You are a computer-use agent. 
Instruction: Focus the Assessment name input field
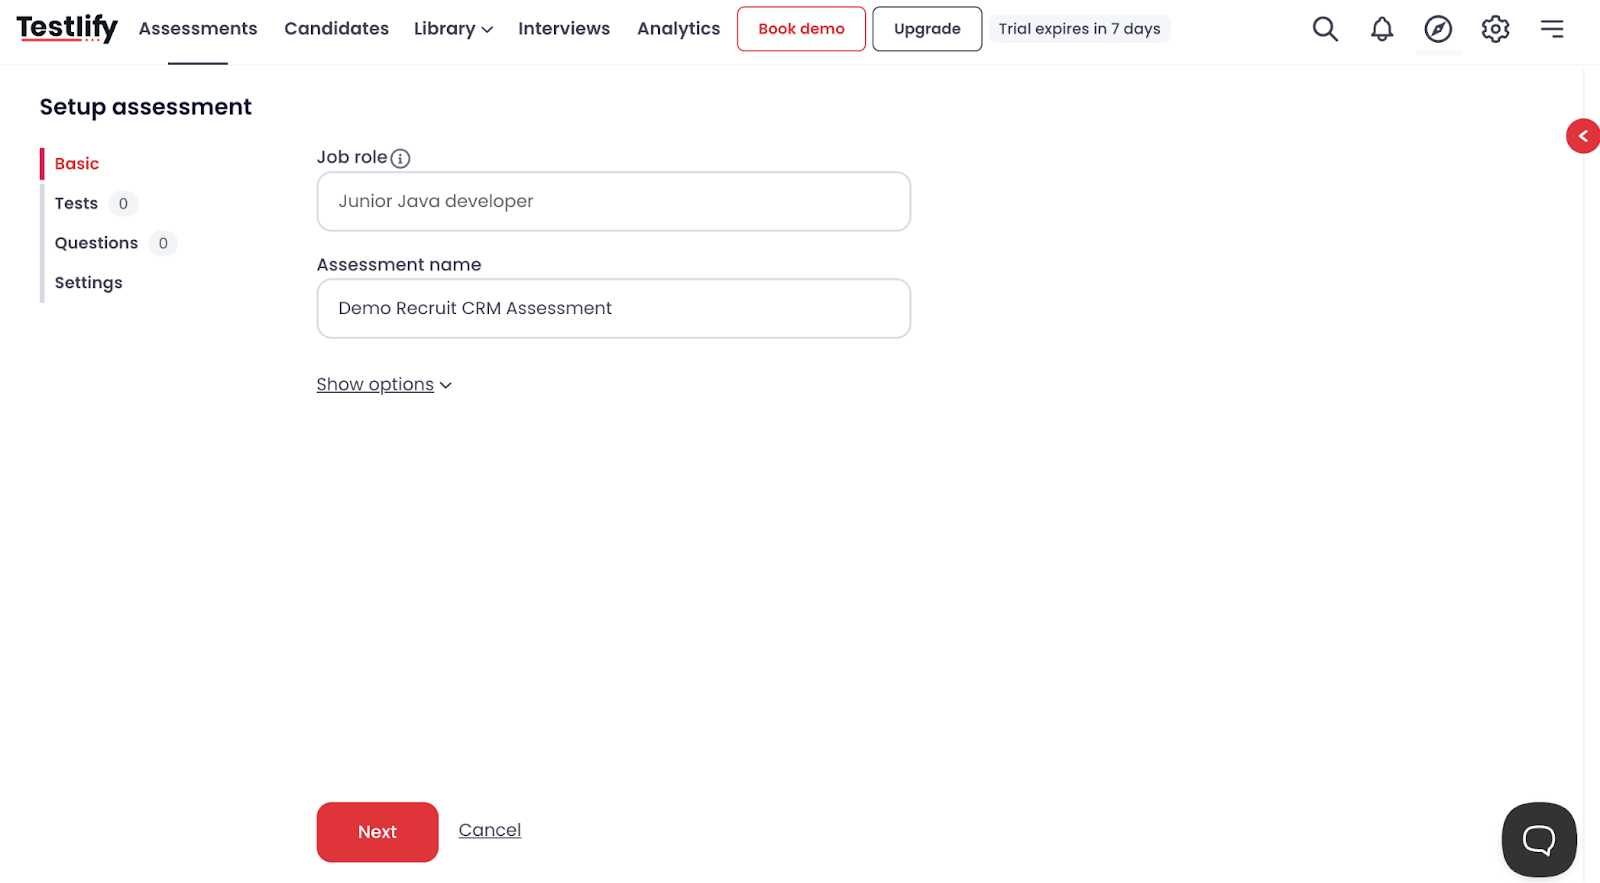tap(614, 309)
